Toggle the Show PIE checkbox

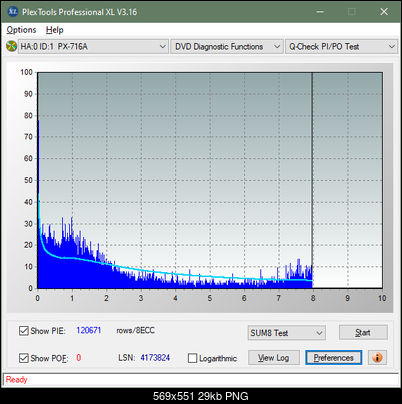[x=24, y=331]
